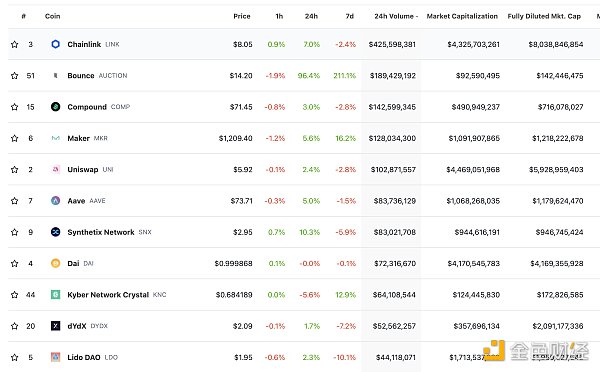The width and height of the screenshot is (600, 372).
Task: Click the Compound coin logo
Action: coord(55,107)
